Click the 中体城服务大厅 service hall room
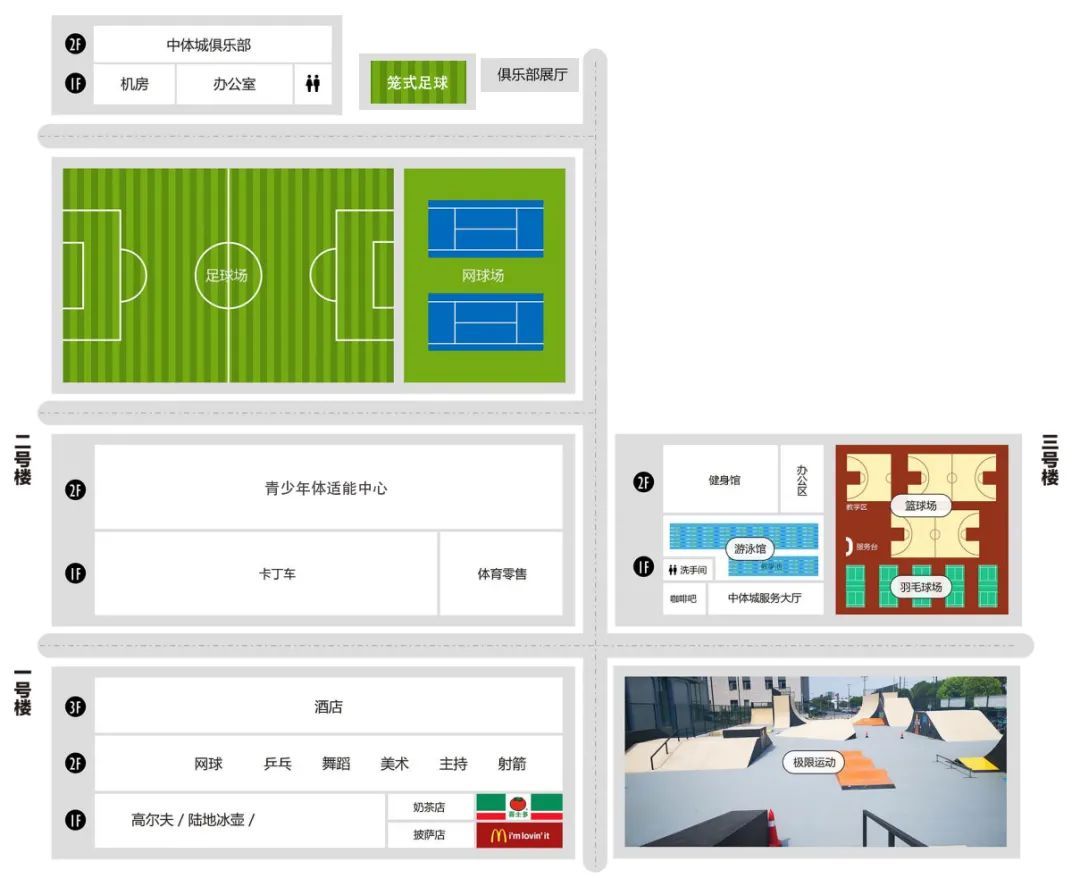The height and width of the screenshot is (878, 1080). pyautogui.click(x=764, y=598)
